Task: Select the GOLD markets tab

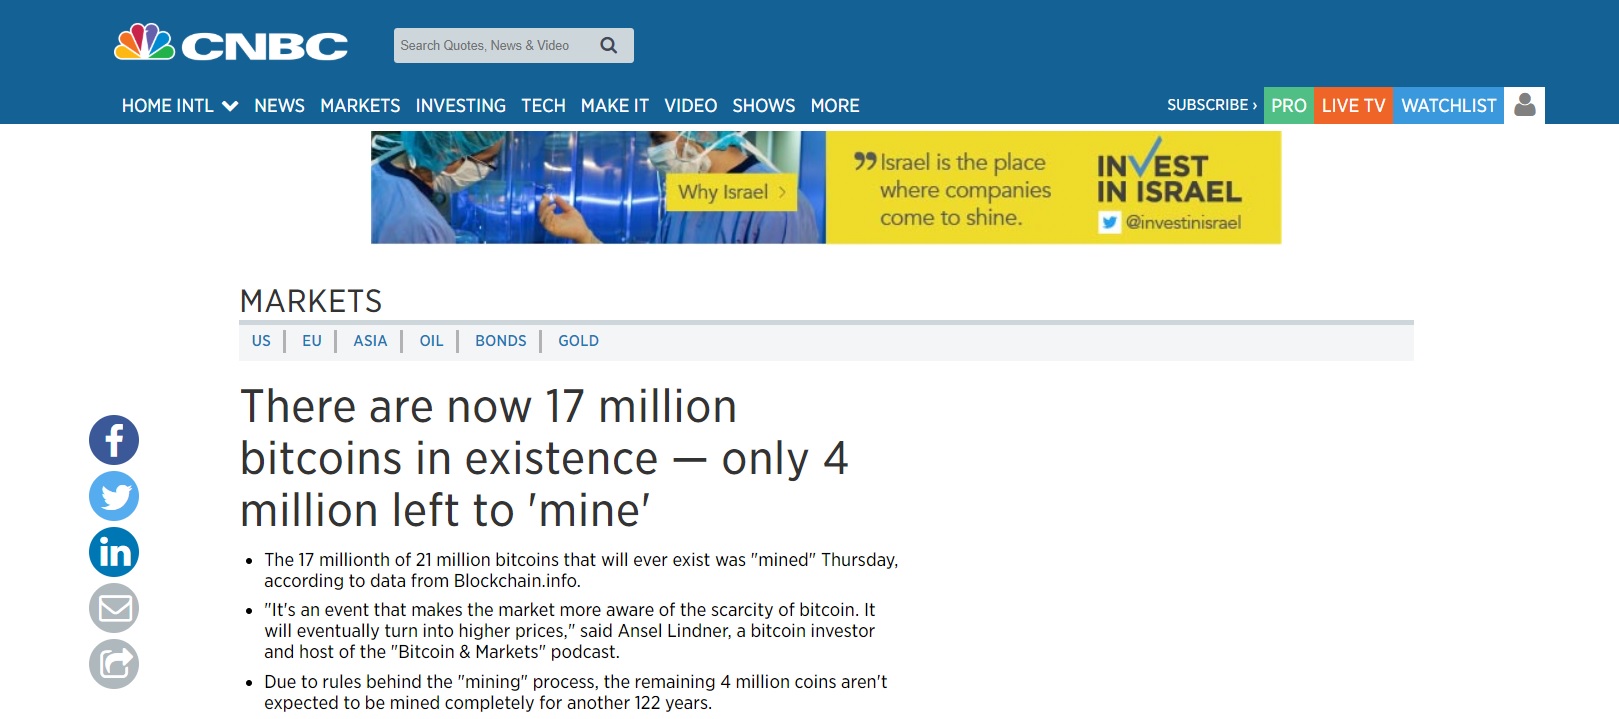Action: point(579,341)
